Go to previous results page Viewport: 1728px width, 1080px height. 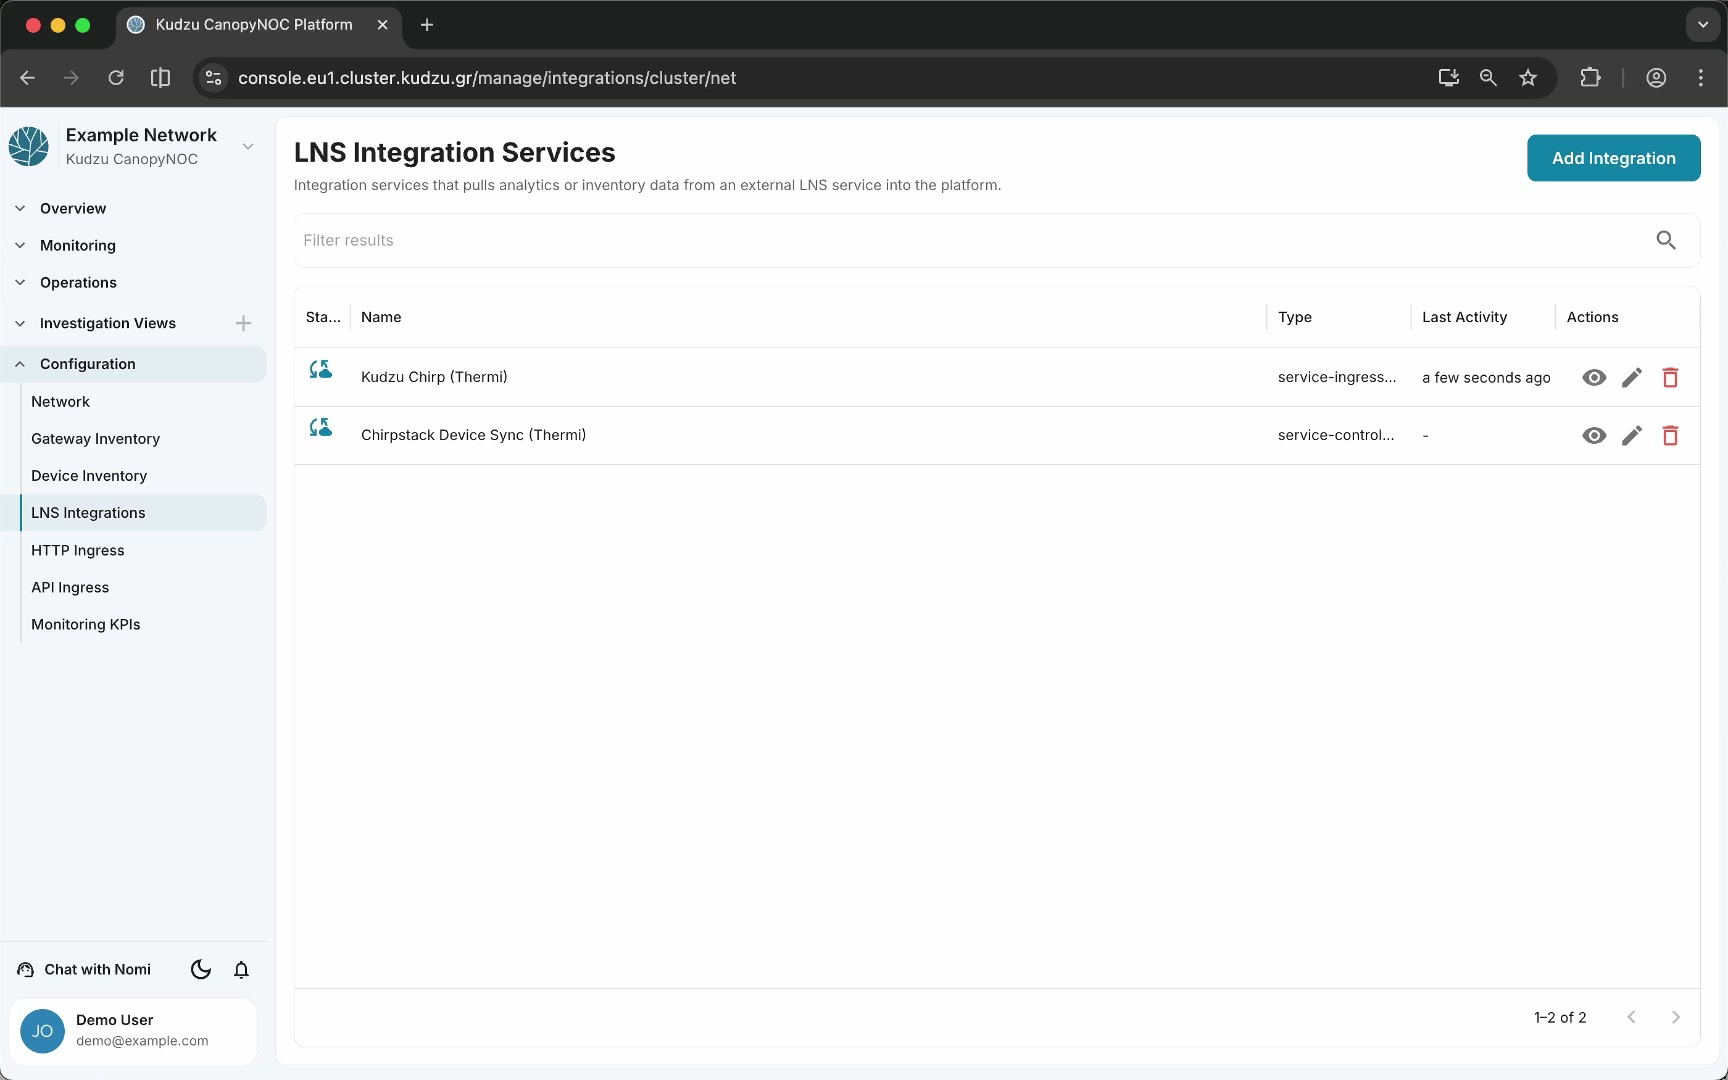pos(1631,1017)
